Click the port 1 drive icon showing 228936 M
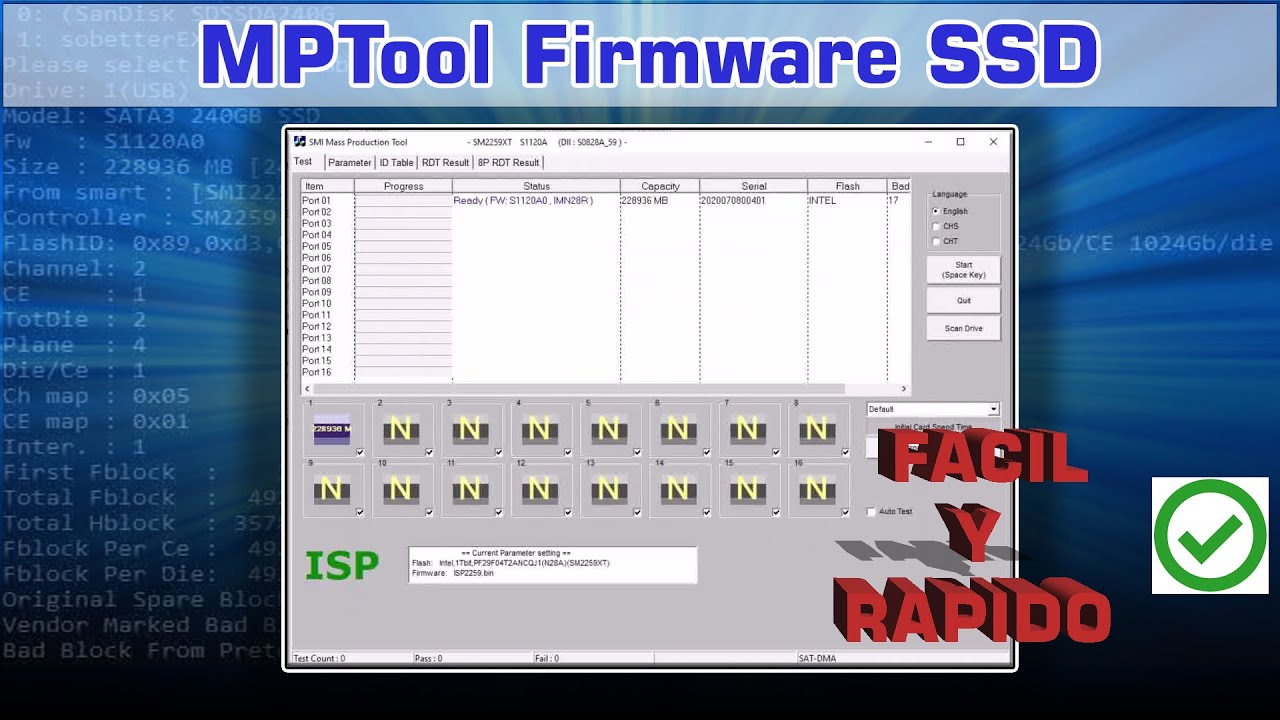 pos(331,430)
